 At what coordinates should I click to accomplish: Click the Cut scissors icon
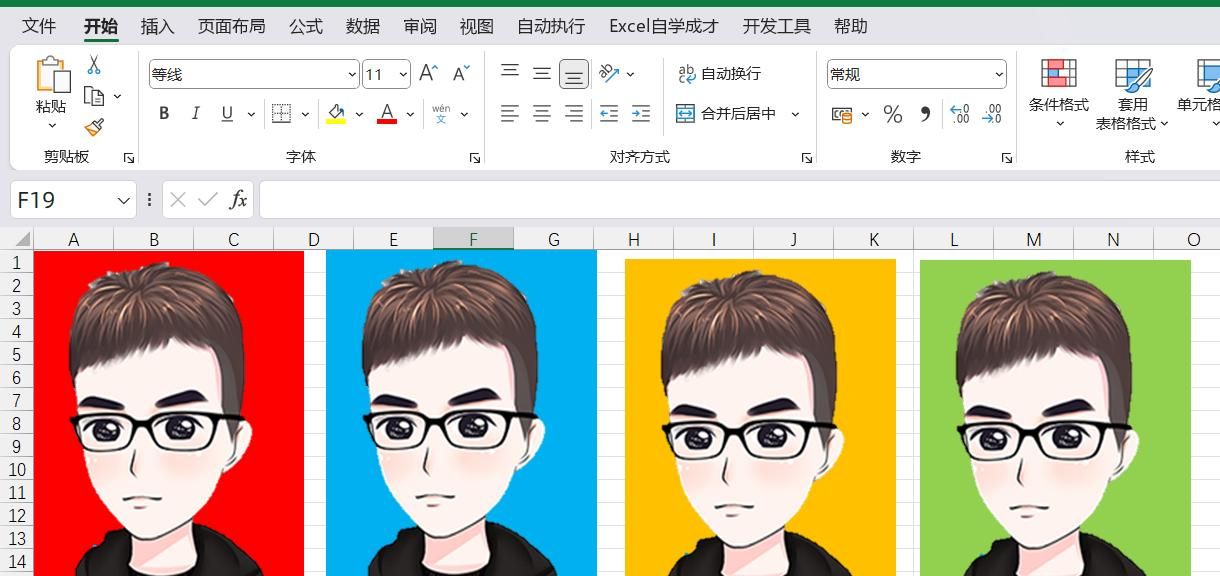94,65
